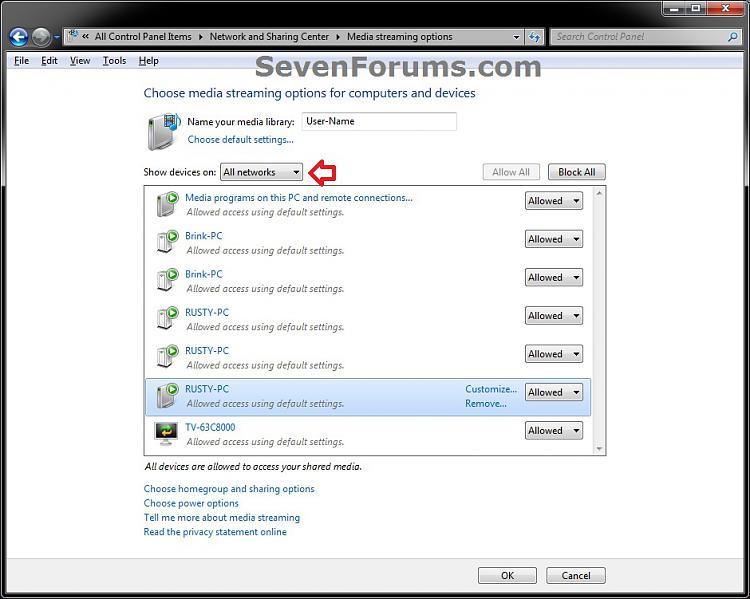Screen dimensions: 750x599
Task: Click the Block All button
Action: [x=577, y=172]
